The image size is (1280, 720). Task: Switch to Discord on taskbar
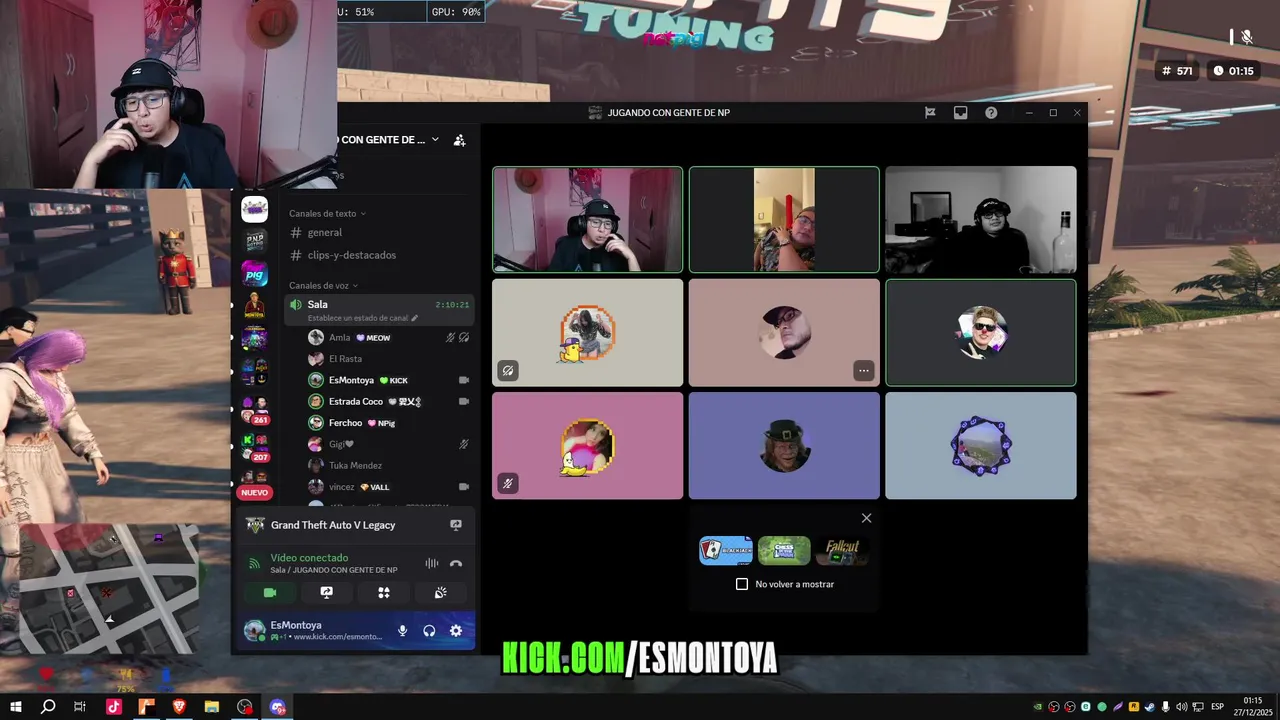tap(278, 707)
